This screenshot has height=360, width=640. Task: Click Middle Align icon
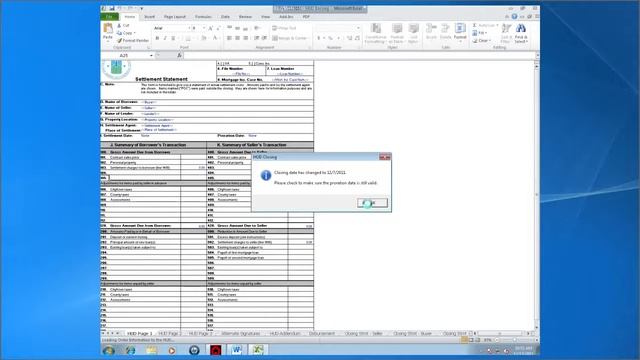[x=237, y=28]
